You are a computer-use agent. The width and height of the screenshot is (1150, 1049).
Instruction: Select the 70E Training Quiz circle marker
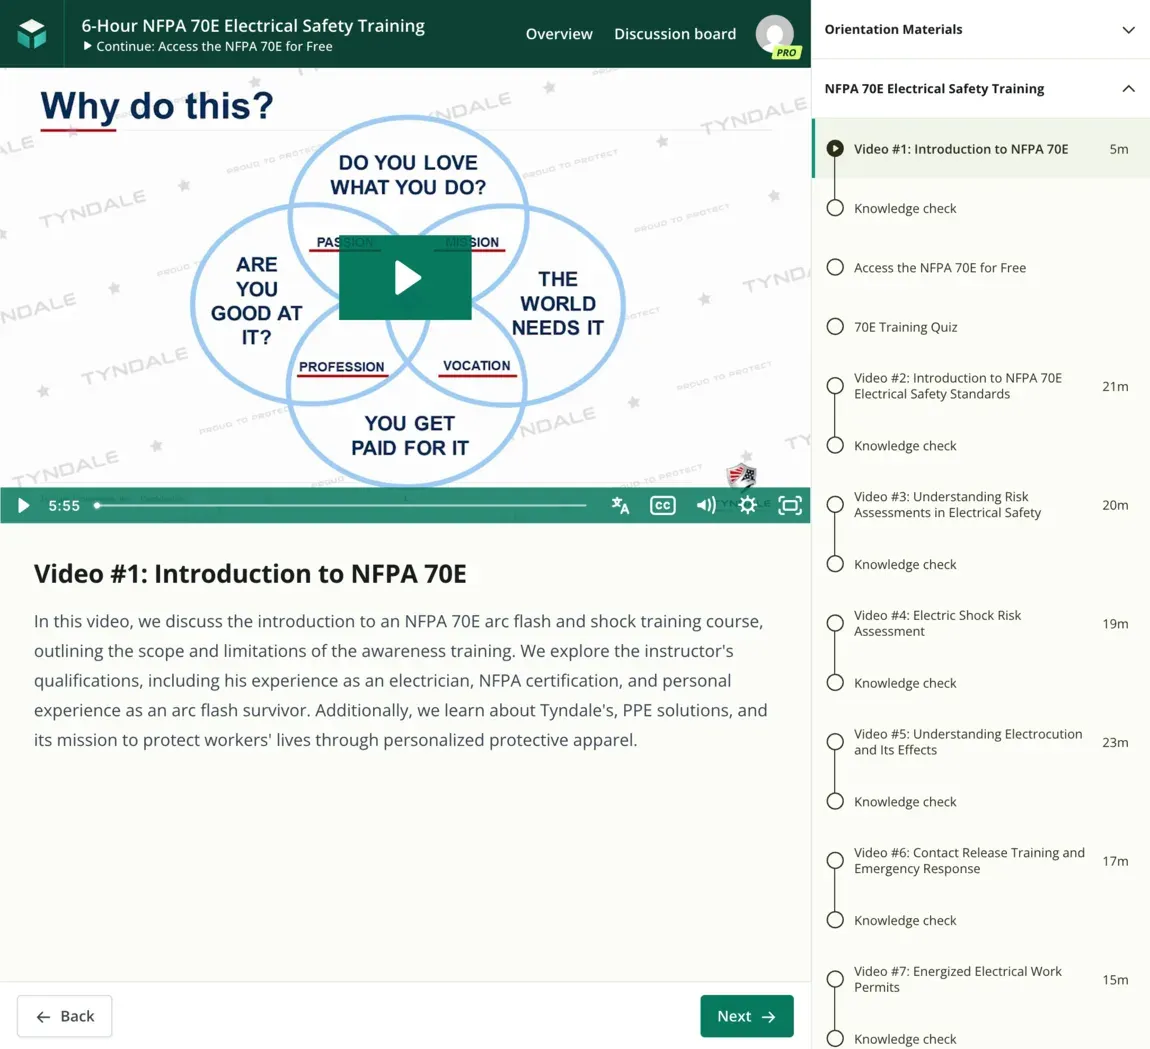[x=835, y=326]
